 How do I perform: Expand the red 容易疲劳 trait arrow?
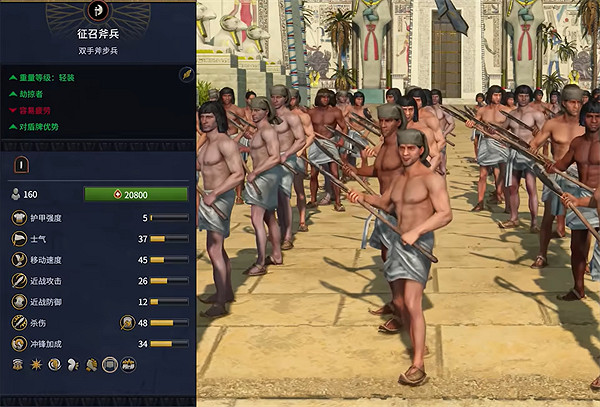pos(13,111)
